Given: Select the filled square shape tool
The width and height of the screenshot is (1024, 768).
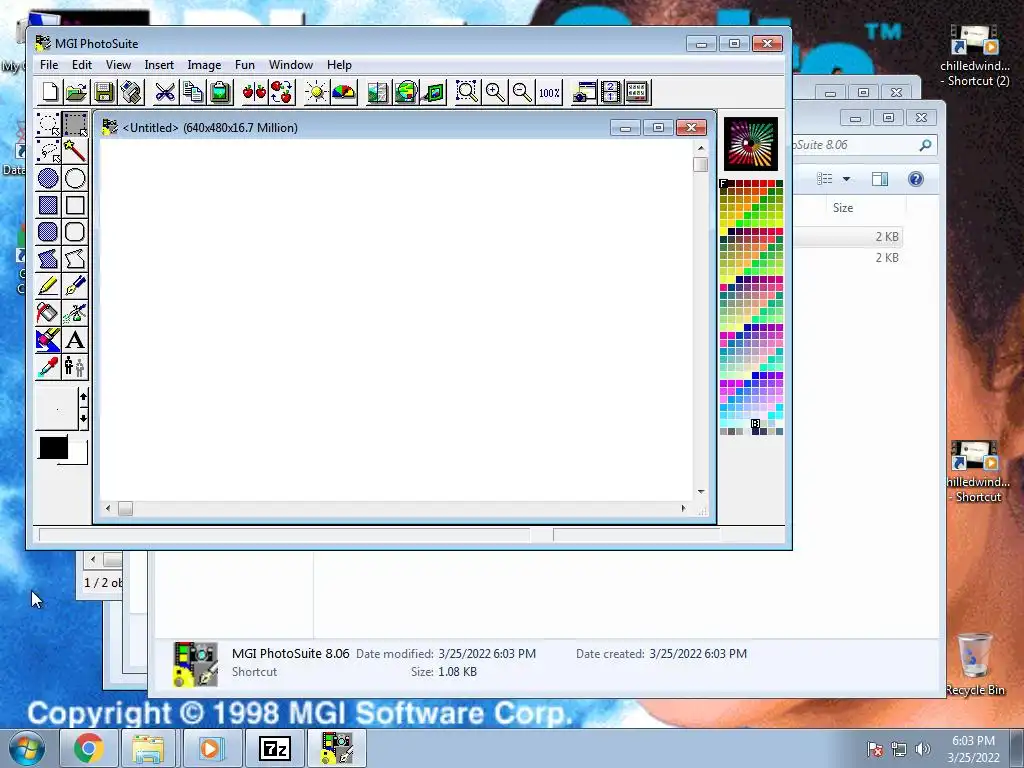Looking at the screenshot, I should pyautogui.click(x=48, y=205).
